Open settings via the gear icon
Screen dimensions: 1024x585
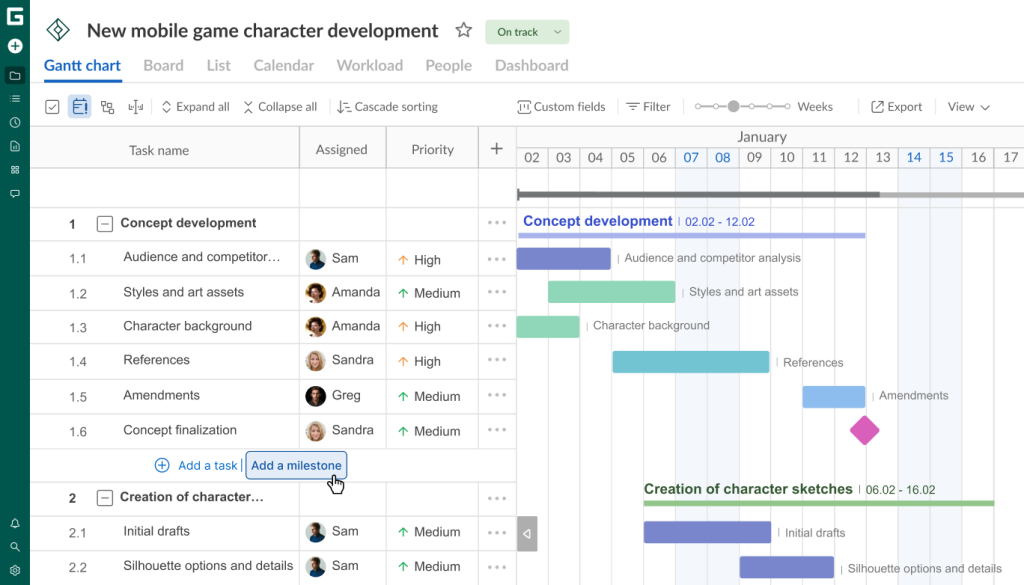pos(14,570)
